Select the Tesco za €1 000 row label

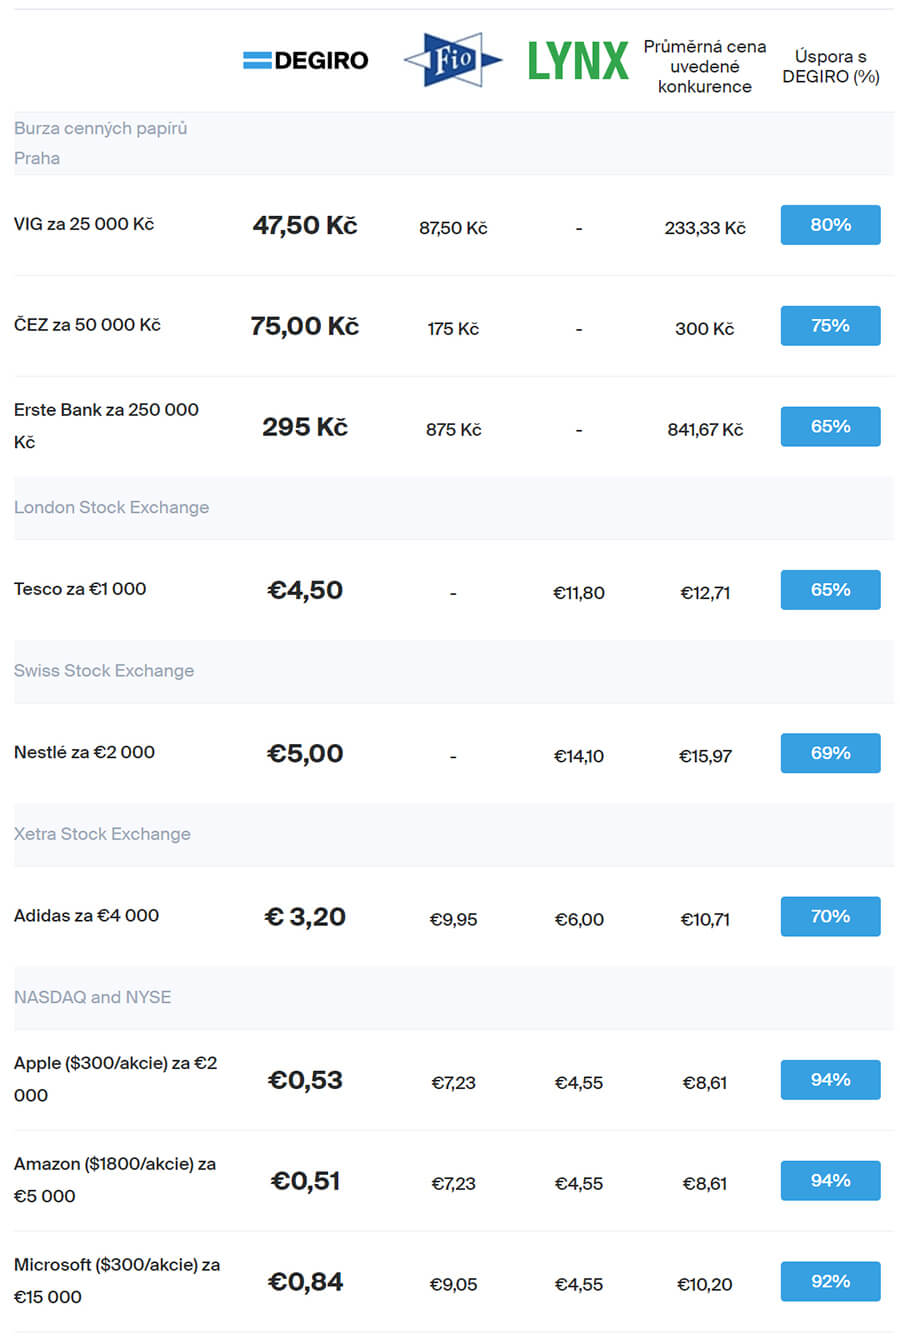pyautogui.click(x=80, y=589)
